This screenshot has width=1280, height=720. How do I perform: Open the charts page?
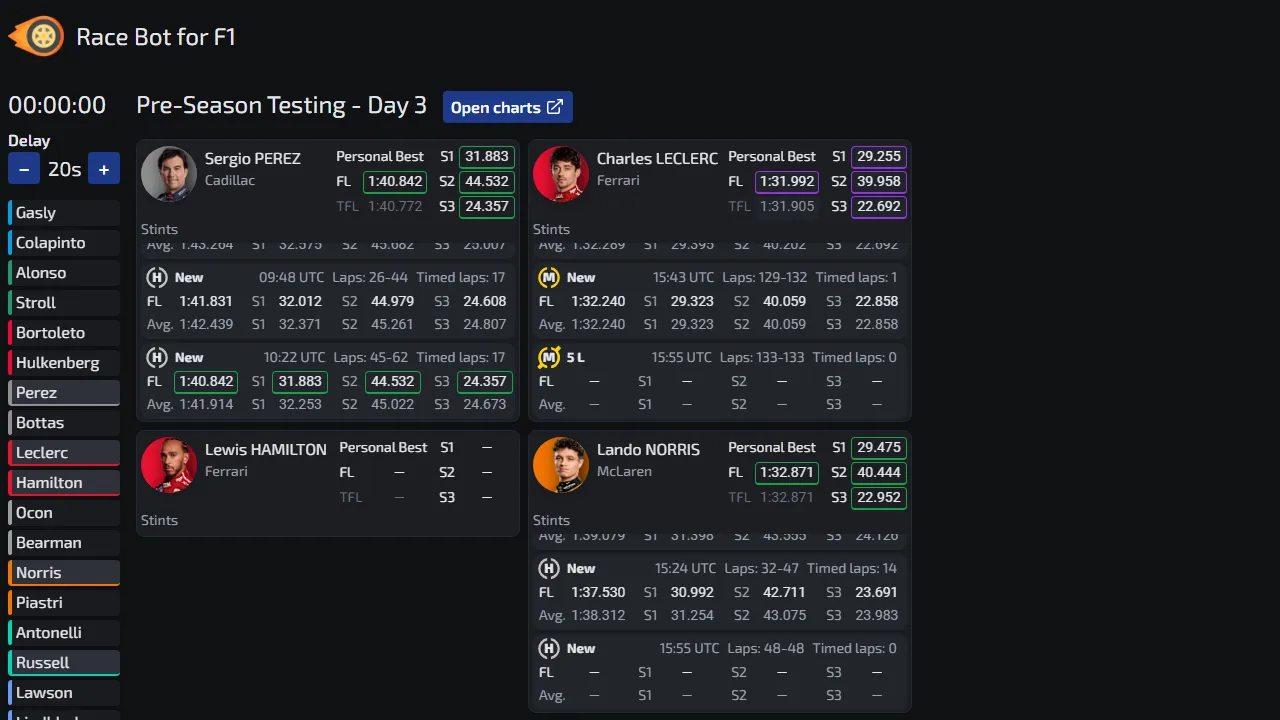click(507, 107)
